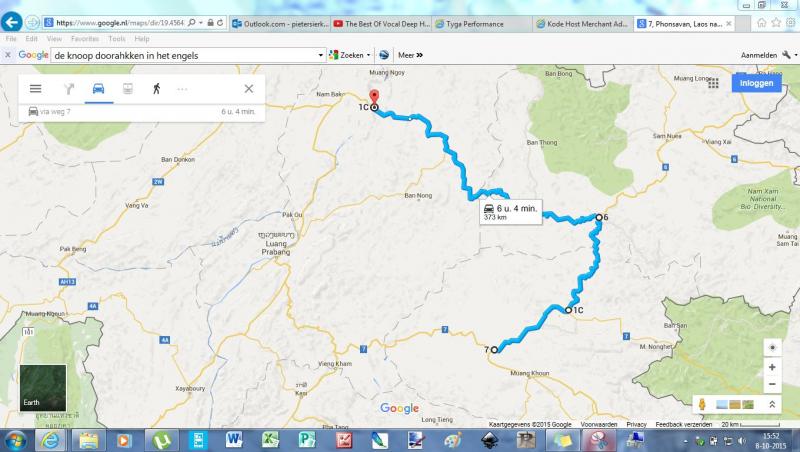Choose the recommended route mode icon

[x=69, y=89]
